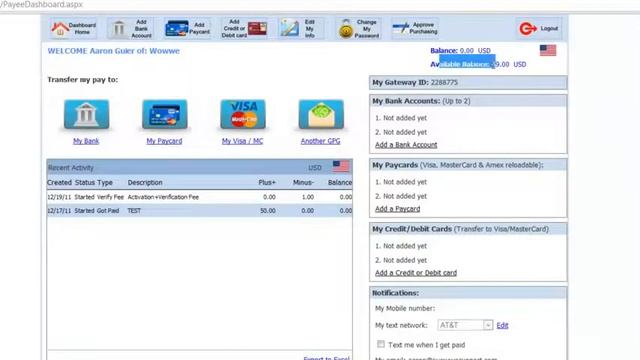
Task: Enable the Text me when I get paid checkbox
Action: tap(381, 344)
